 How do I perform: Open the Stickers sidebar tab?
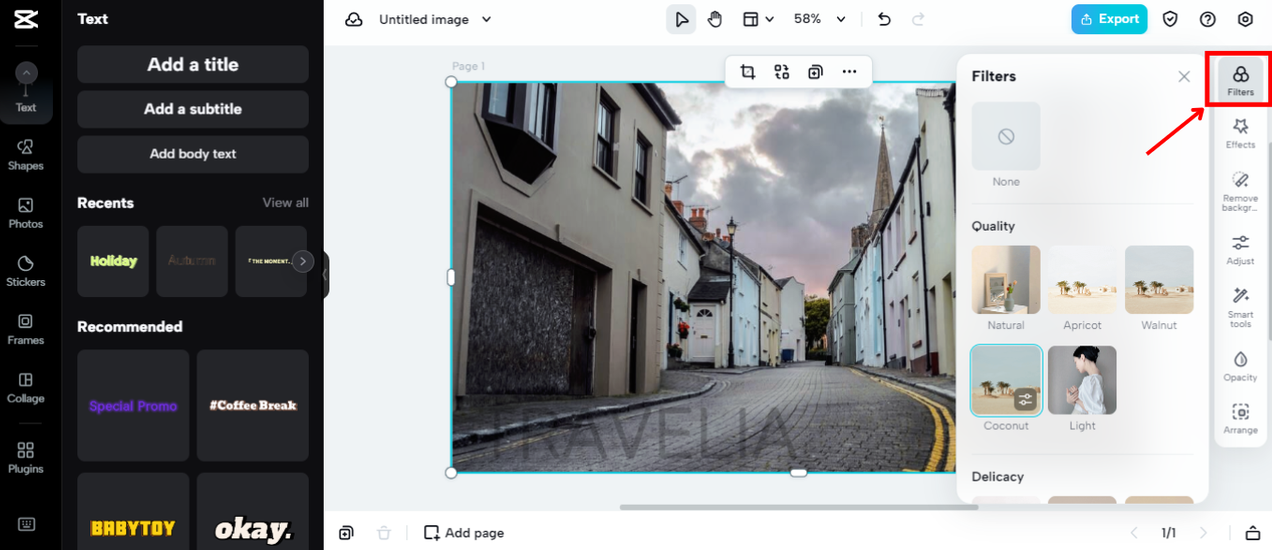pyautogui.click(x=26, y=271)
